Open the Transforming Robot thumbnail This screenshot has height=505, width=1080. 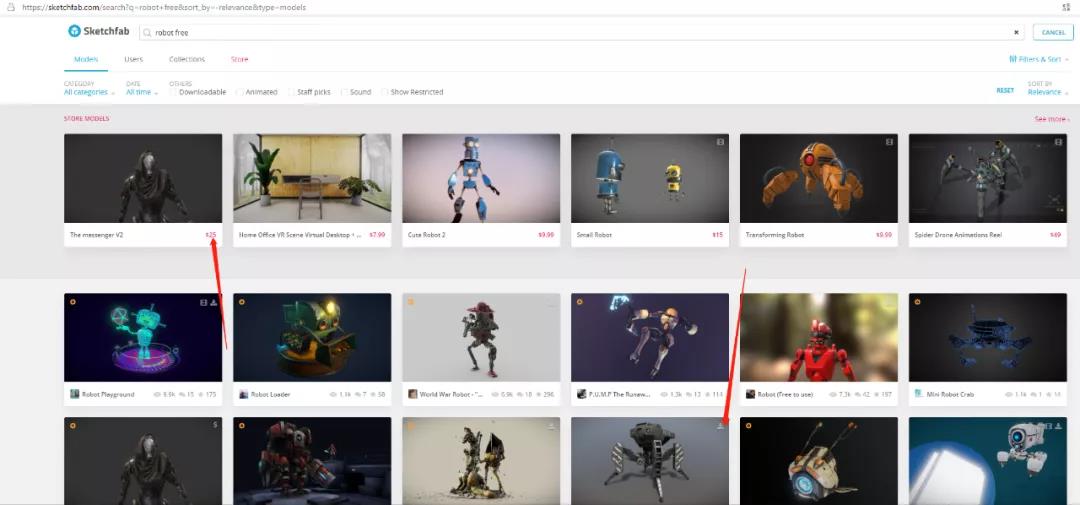click(x=818, y=178)
